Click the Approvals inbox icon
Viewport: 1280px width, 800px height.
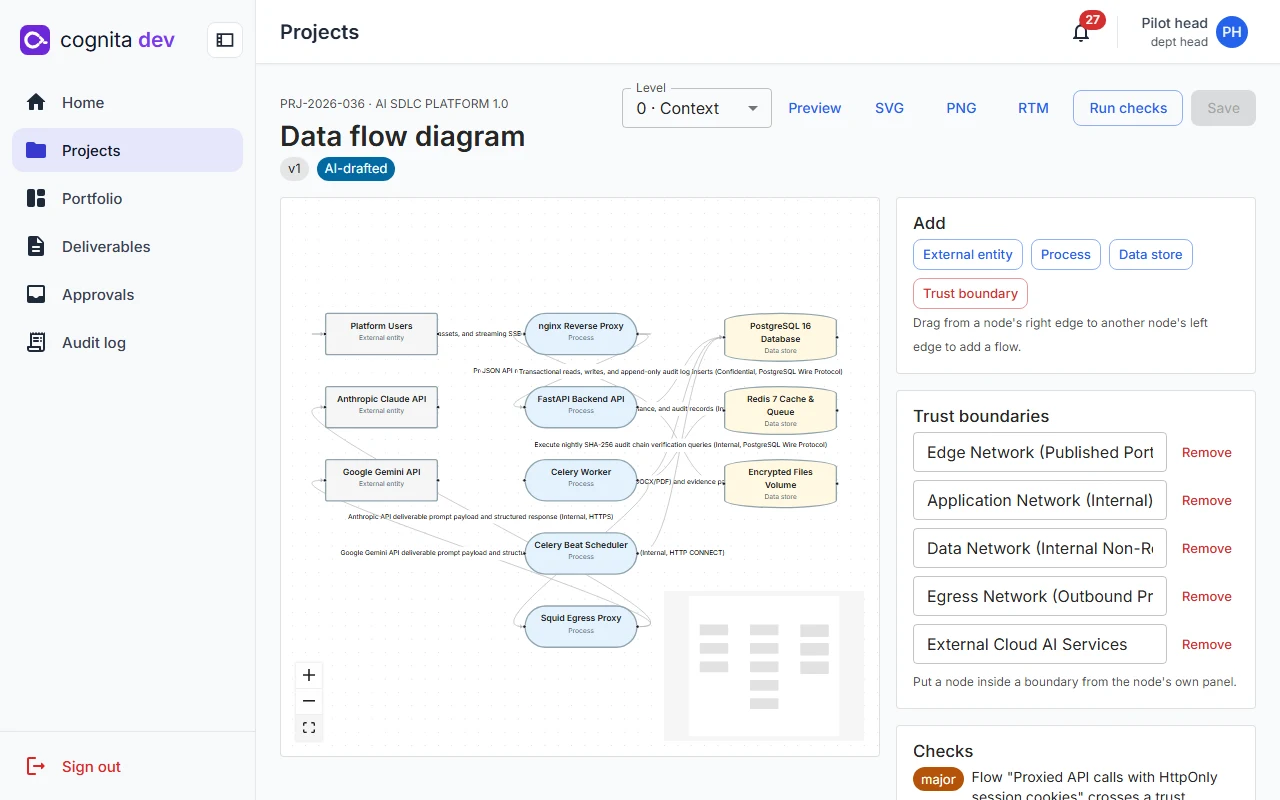(36, 294)
